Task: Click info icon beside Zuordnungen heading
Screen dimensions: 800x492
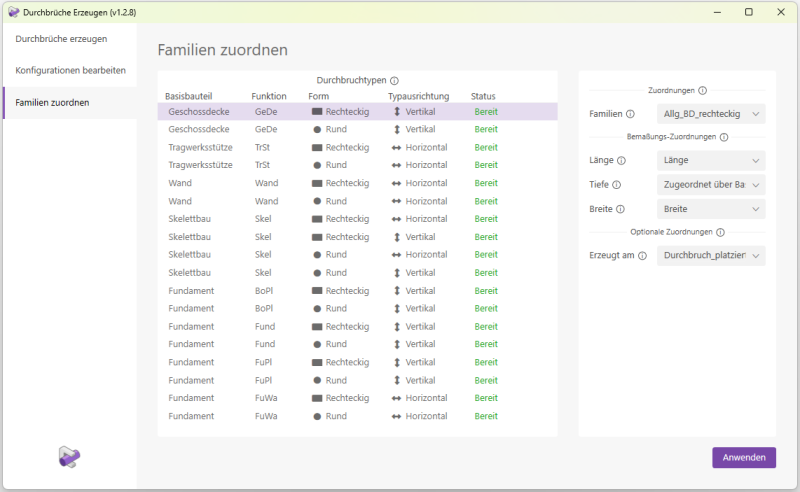Action: (x=702, y=90)
